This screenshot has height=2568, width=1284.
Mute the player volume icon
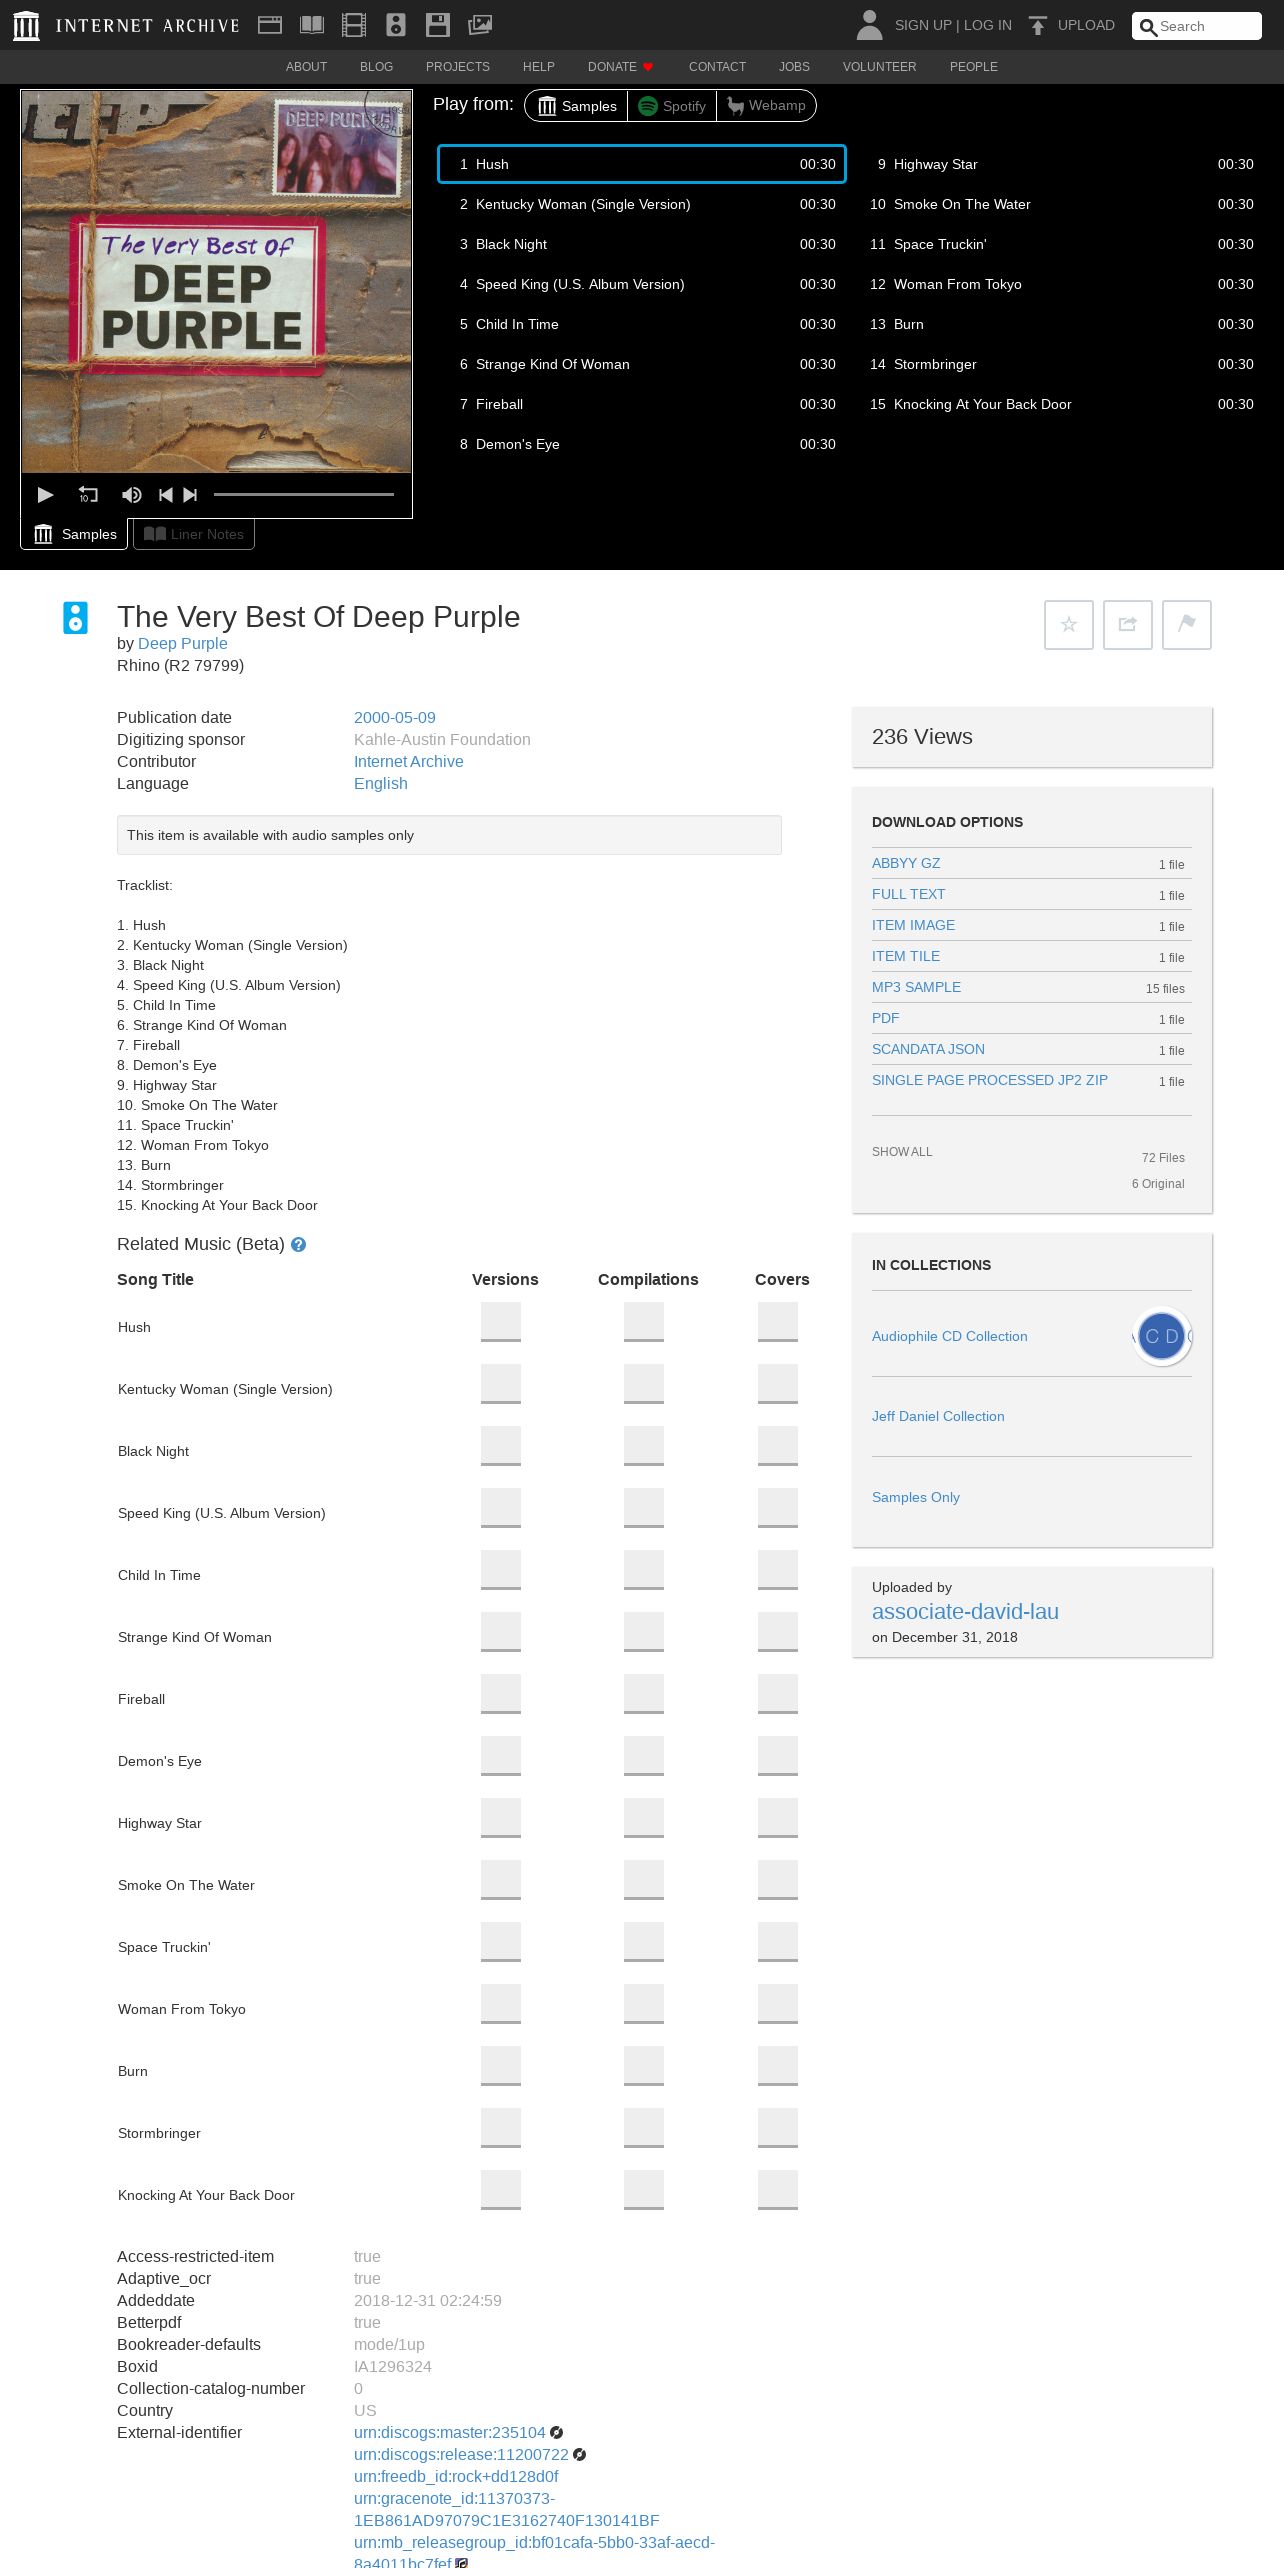pyautogui.click(x=131, y=495)
